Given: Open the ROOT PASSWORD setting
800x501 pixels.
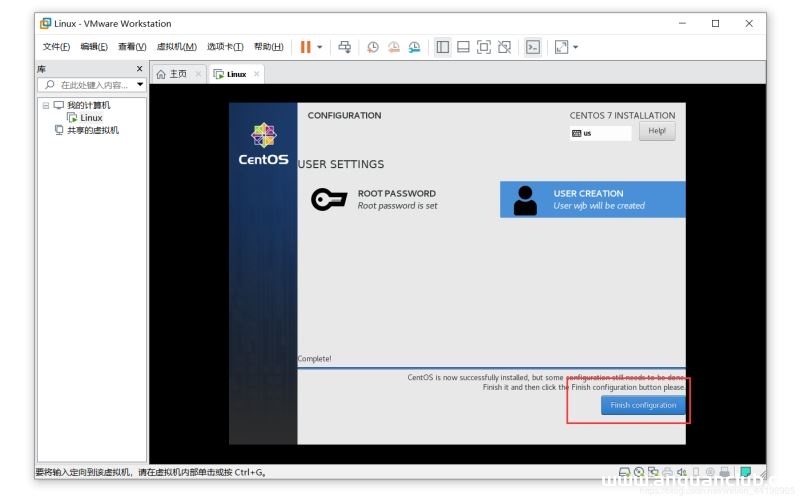Looking at the screenshot, I should click(395, 199).
